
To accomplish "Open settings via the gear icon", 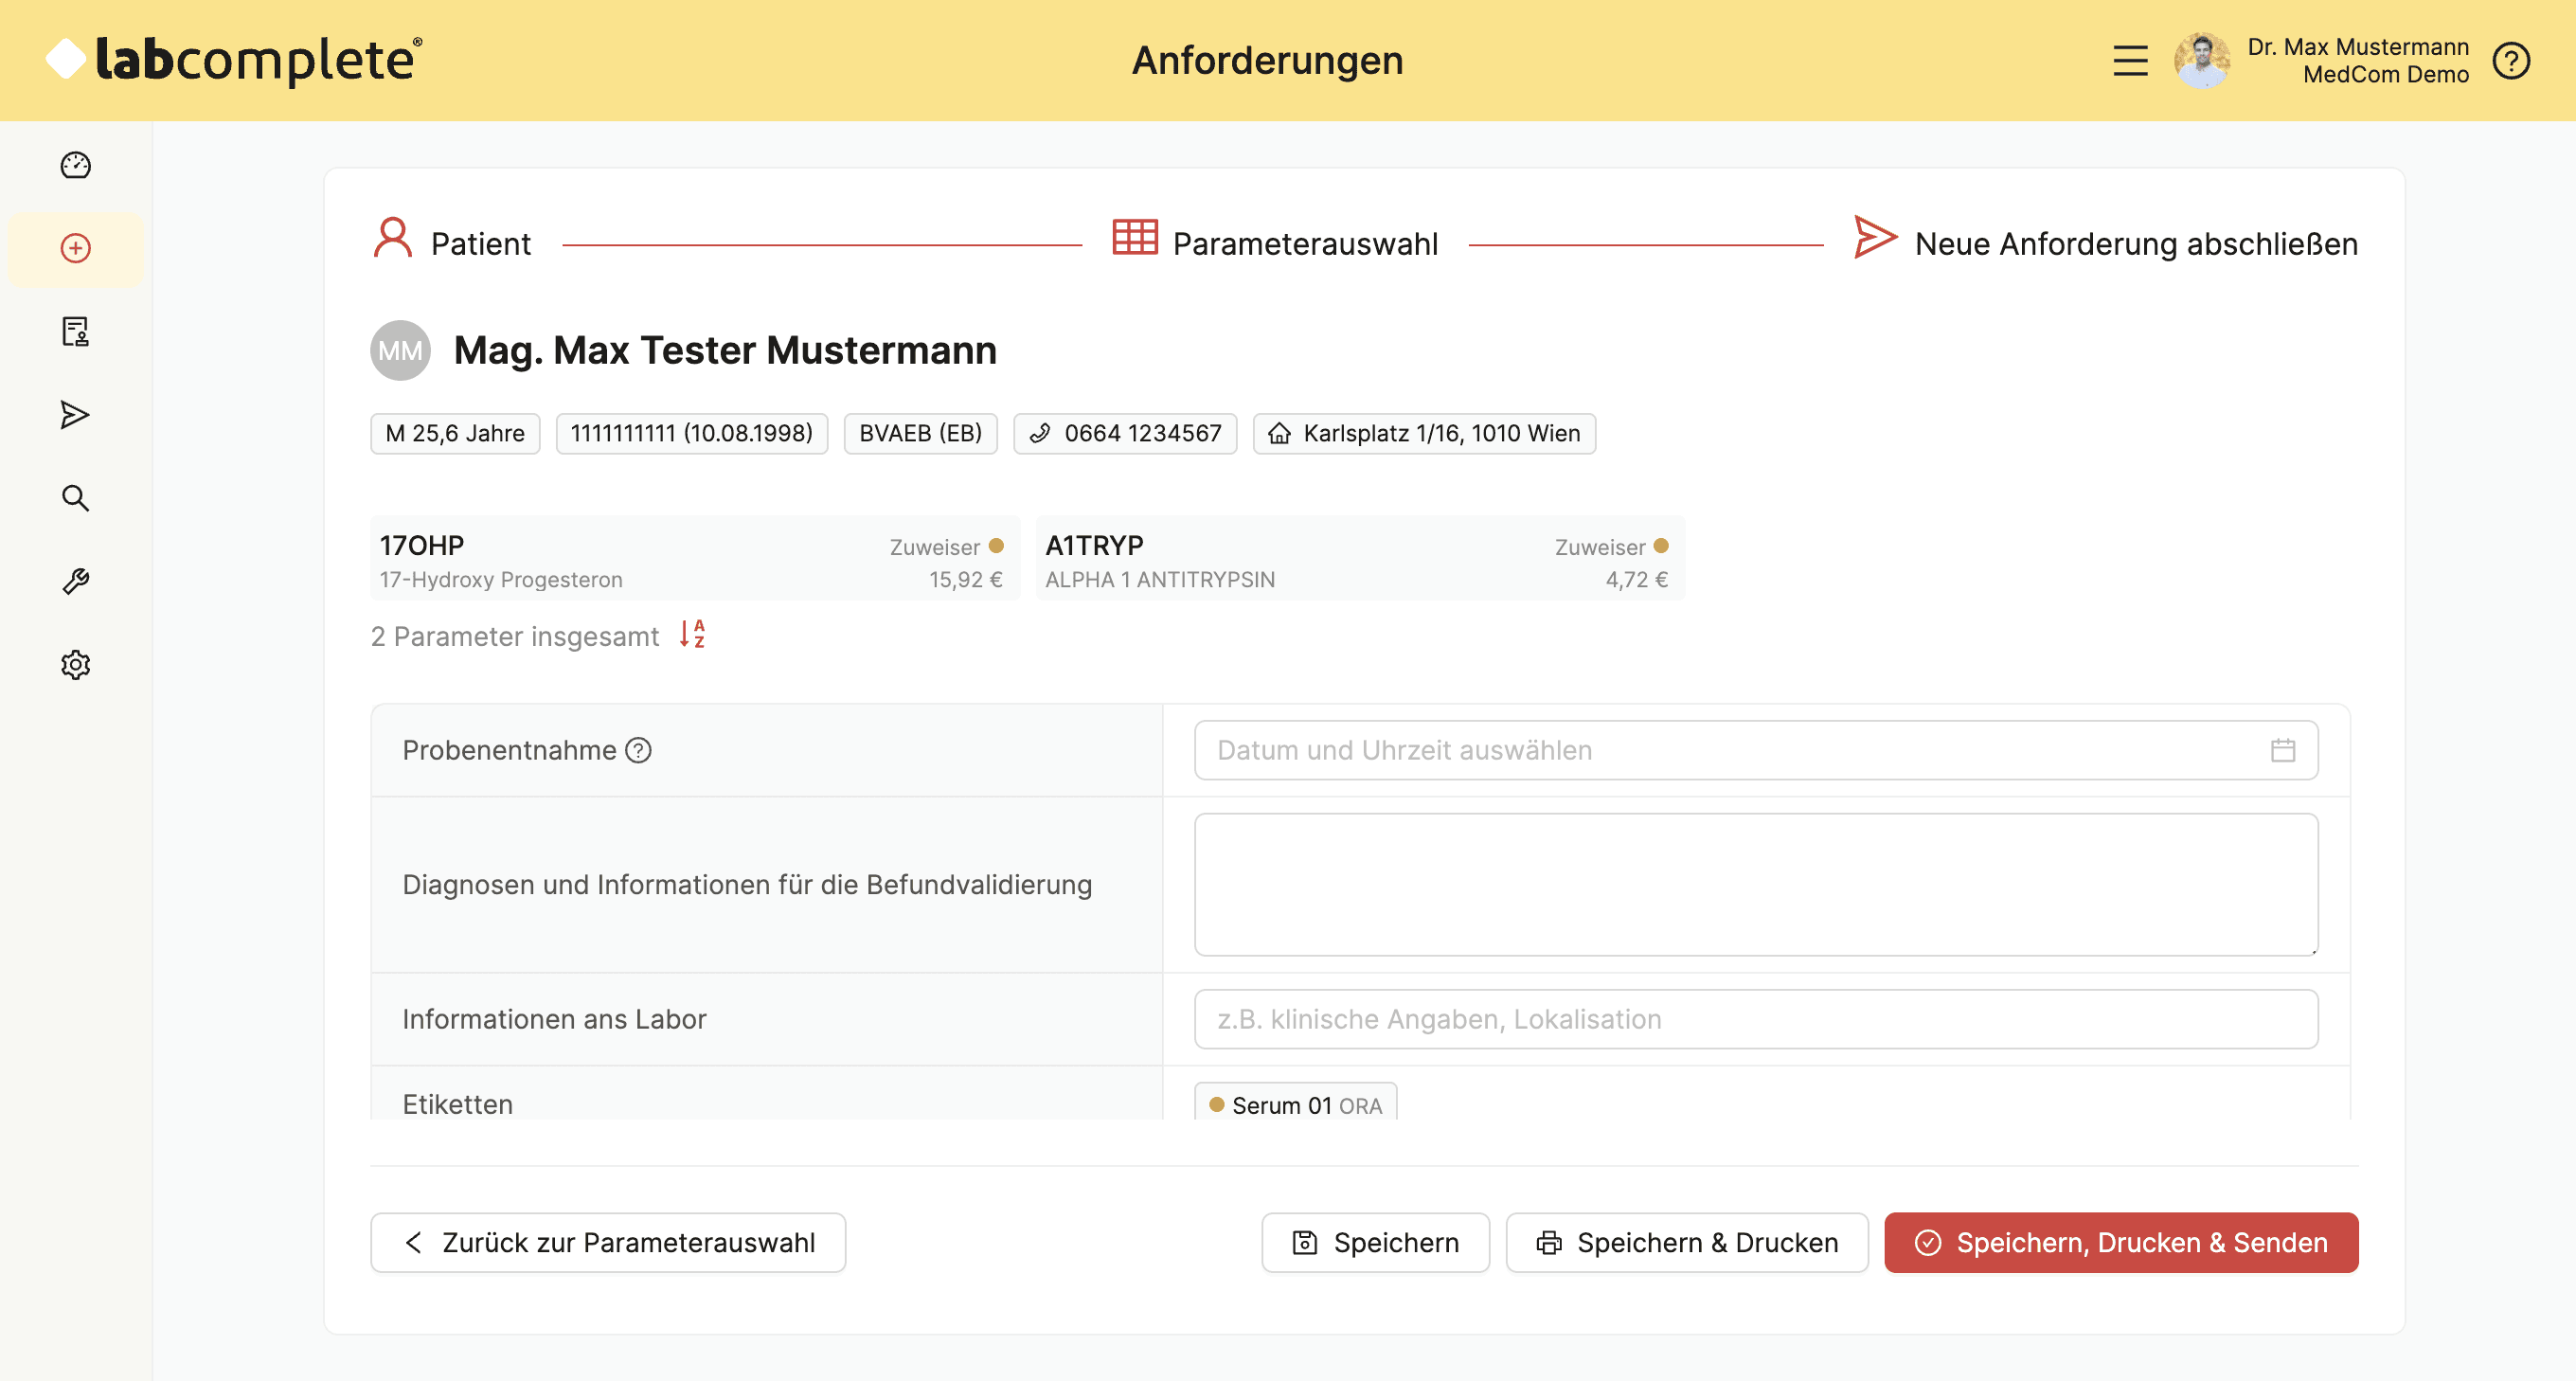I will 75,664.
